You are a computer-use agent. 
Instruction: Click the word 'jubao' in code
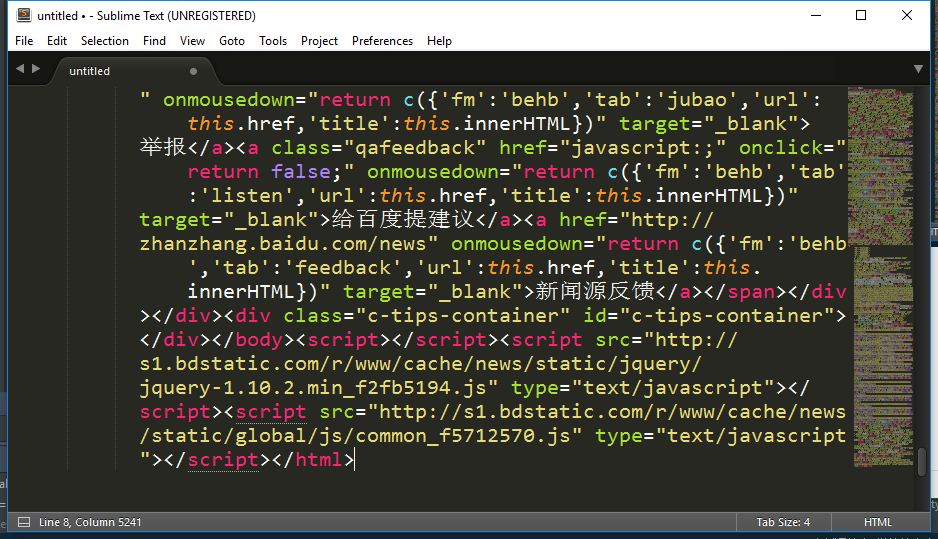[697, 100]
